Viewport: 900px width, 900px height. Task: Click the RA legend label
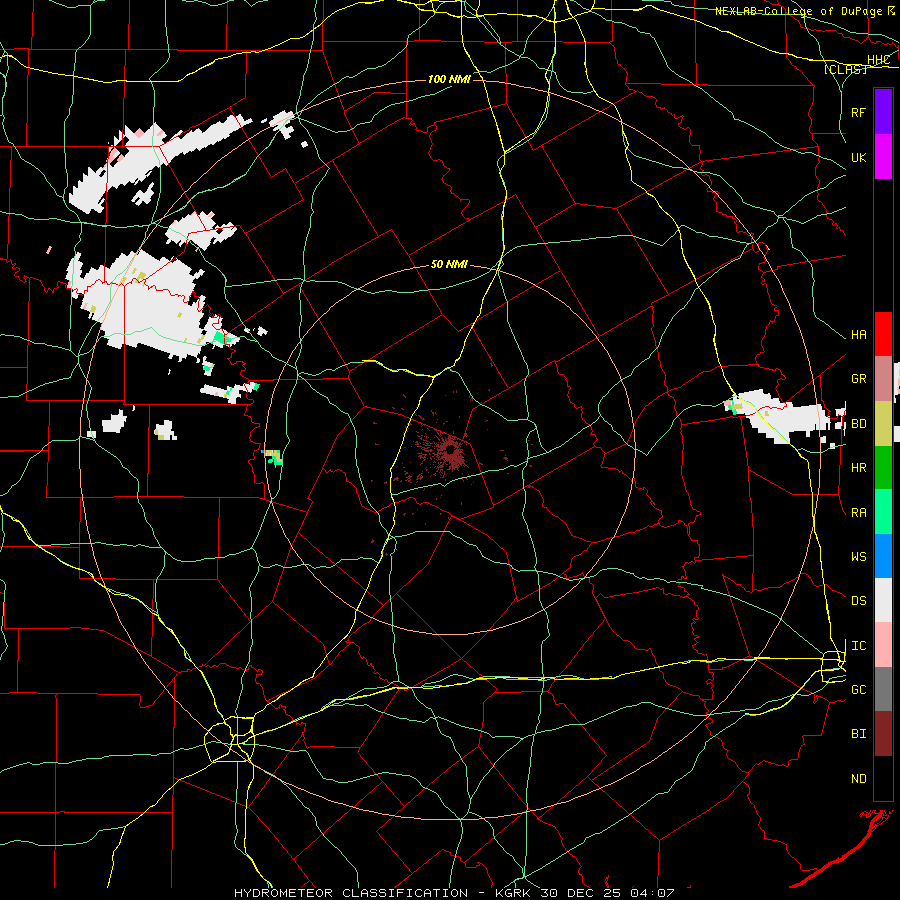pyautogui.click(x=858, y=513)
